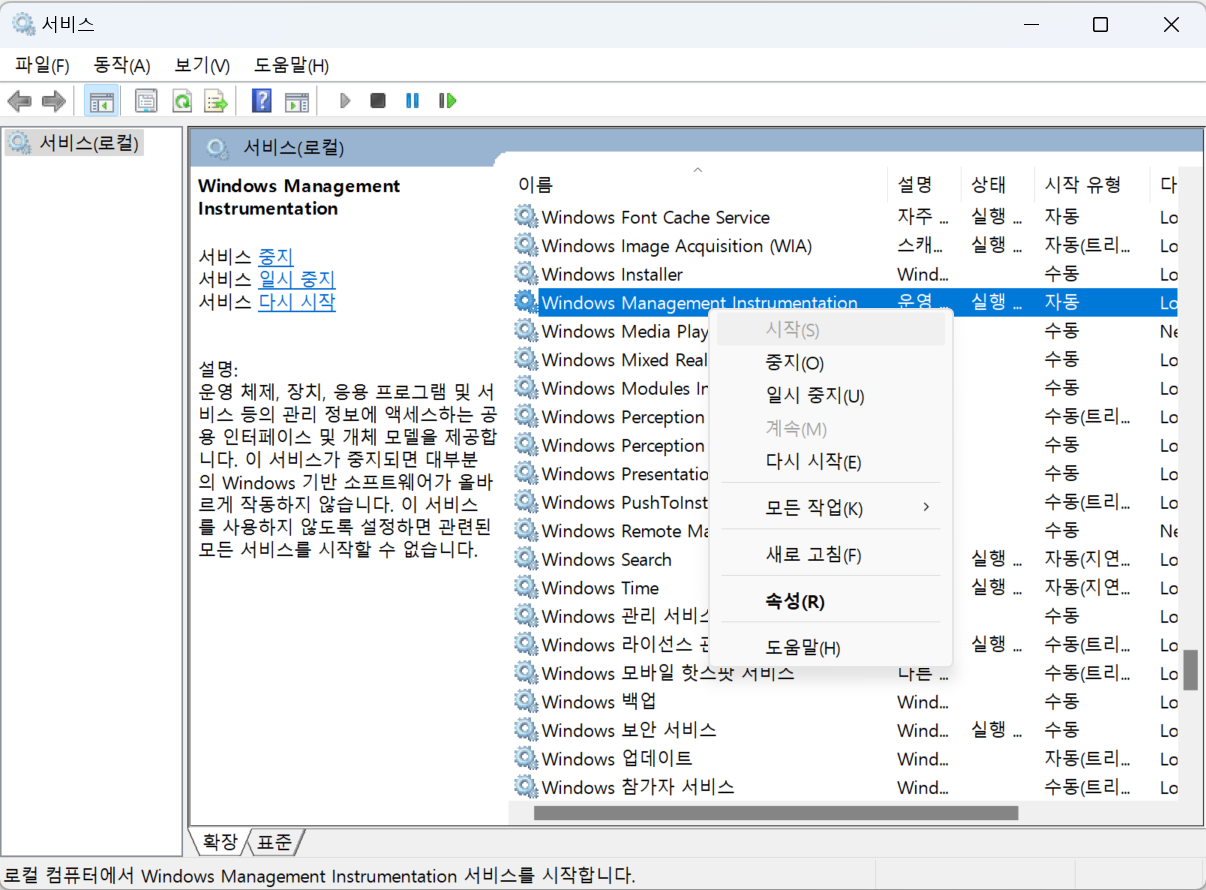Select Windows Installer name text
Image resolution: width=1206 pixels, height=890 pixels.
612,274
